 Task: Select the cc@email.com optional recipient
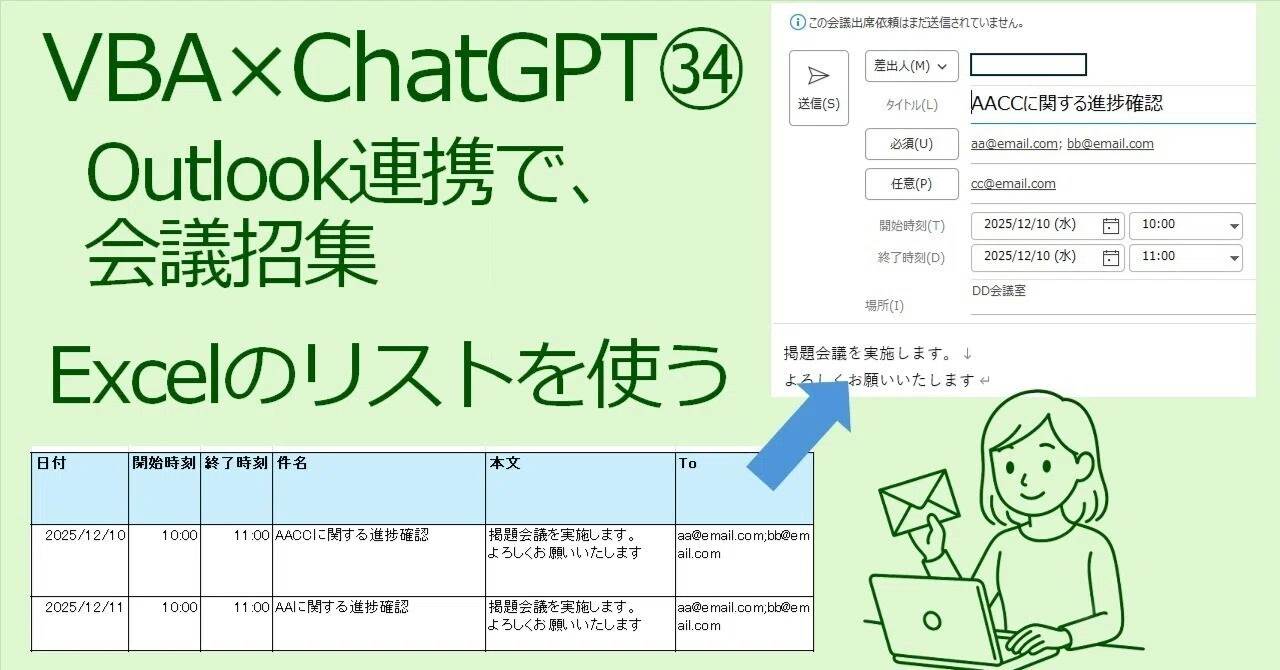tap(1013, 184)
